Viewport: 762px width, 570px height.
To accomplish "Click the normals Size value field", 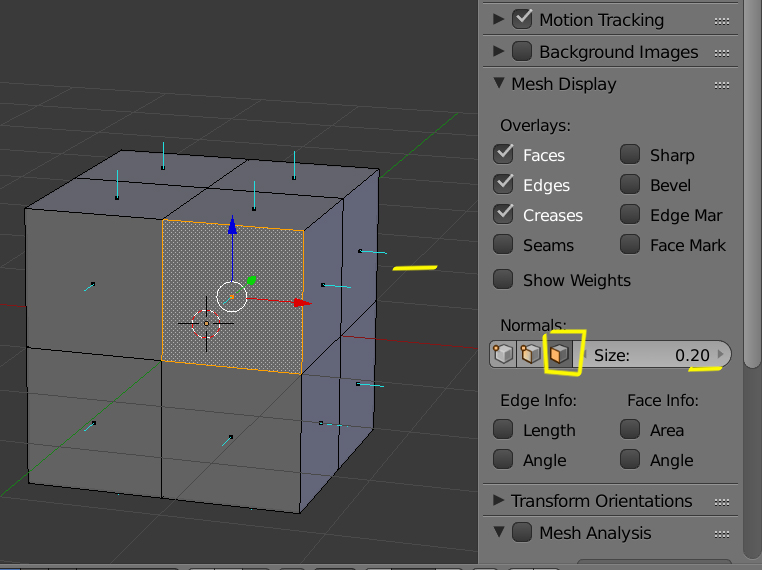I will coord(653,354).
